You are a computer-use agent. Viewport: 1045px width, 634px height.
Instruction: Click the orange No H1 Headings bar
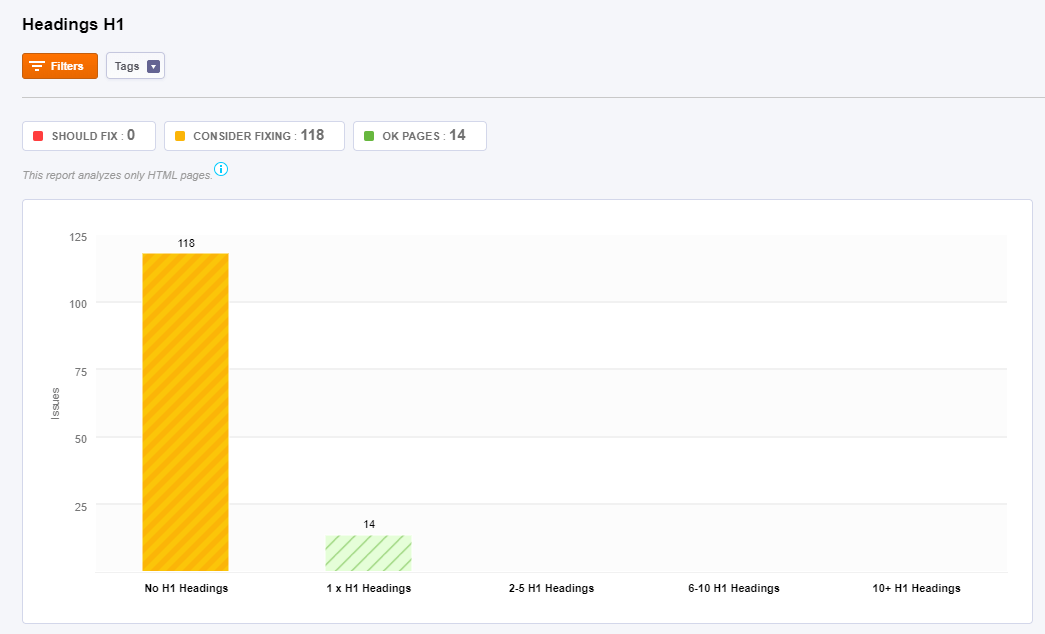click(x=185, y=412)
